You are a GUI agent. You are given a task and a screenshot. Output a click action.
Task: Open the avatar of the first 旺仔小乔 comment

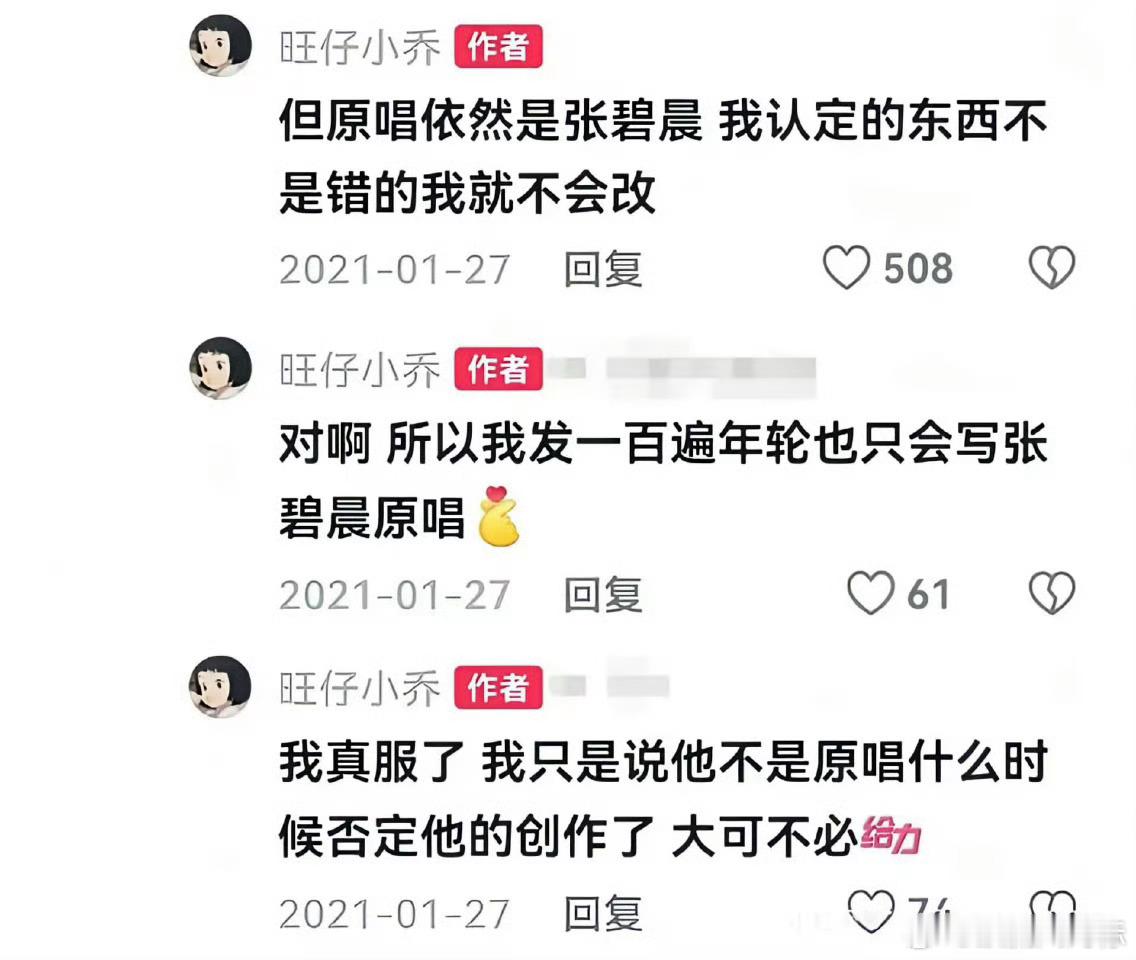220,46
